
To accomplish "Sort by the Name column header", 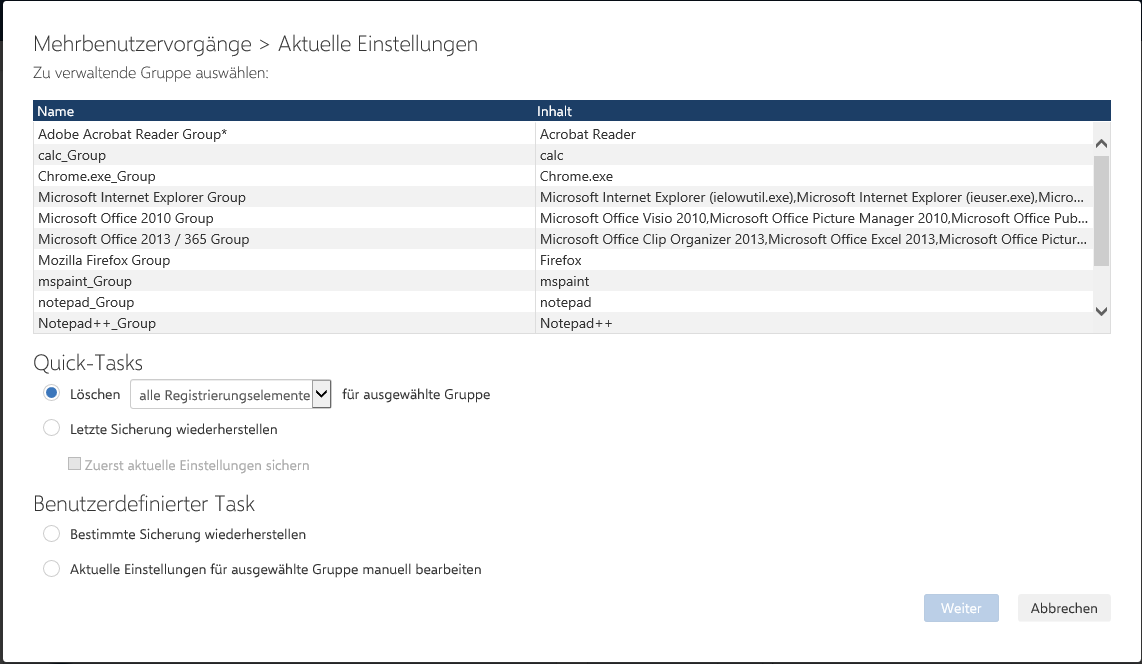I will pos(284,111).
